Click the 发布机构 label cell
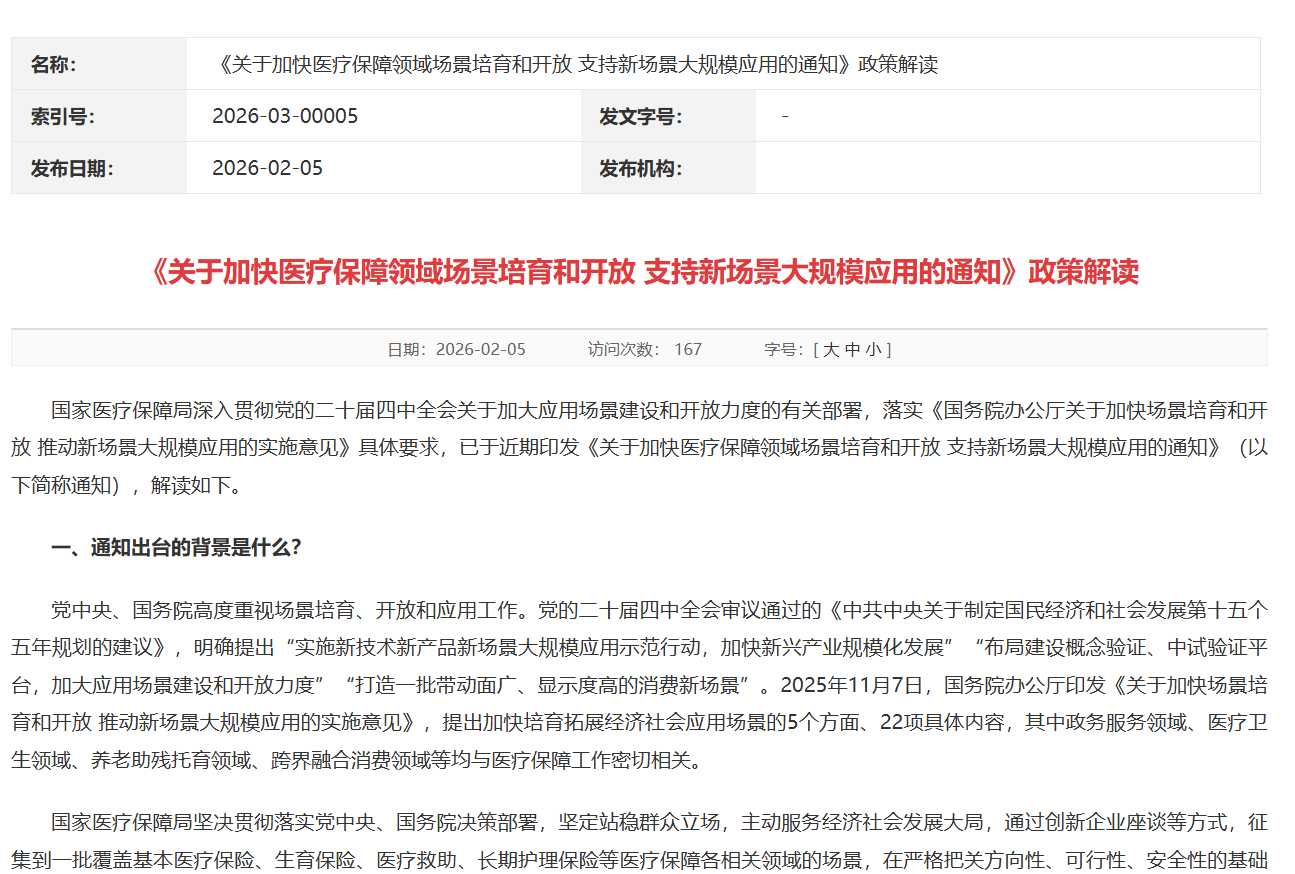 pos(668,168)
